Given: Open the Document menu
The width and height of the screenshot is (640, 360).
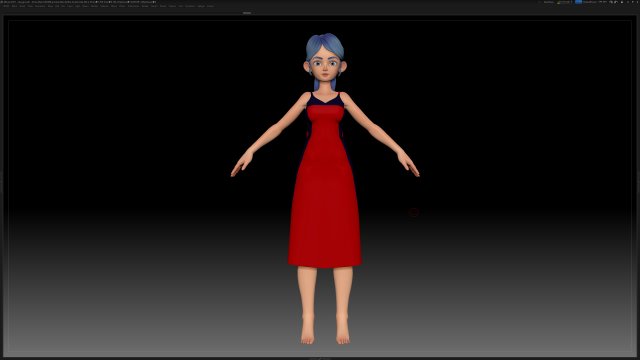Looking at the screenshot, I should 40,6.
